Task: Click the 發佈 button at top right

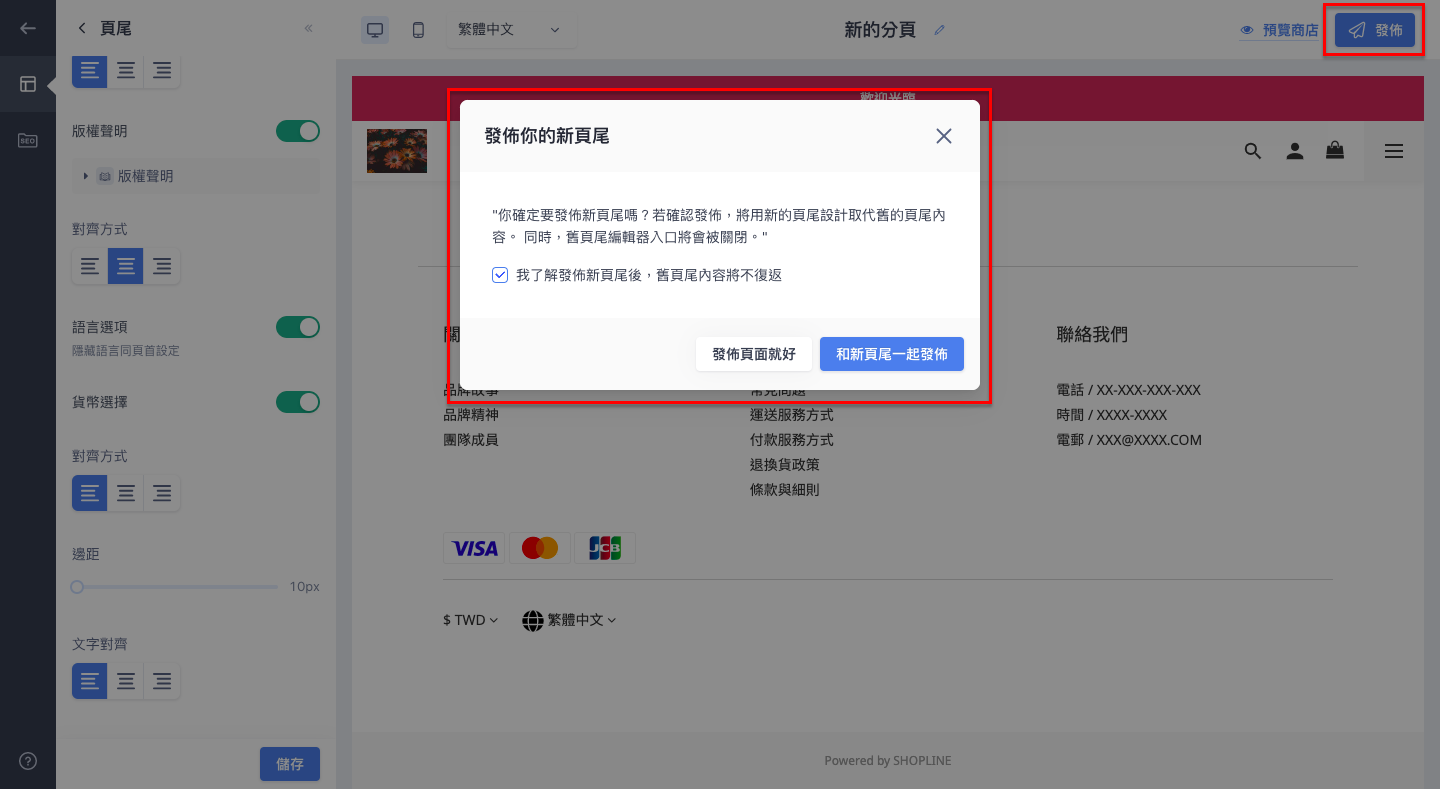Action: click(1375, 30)
